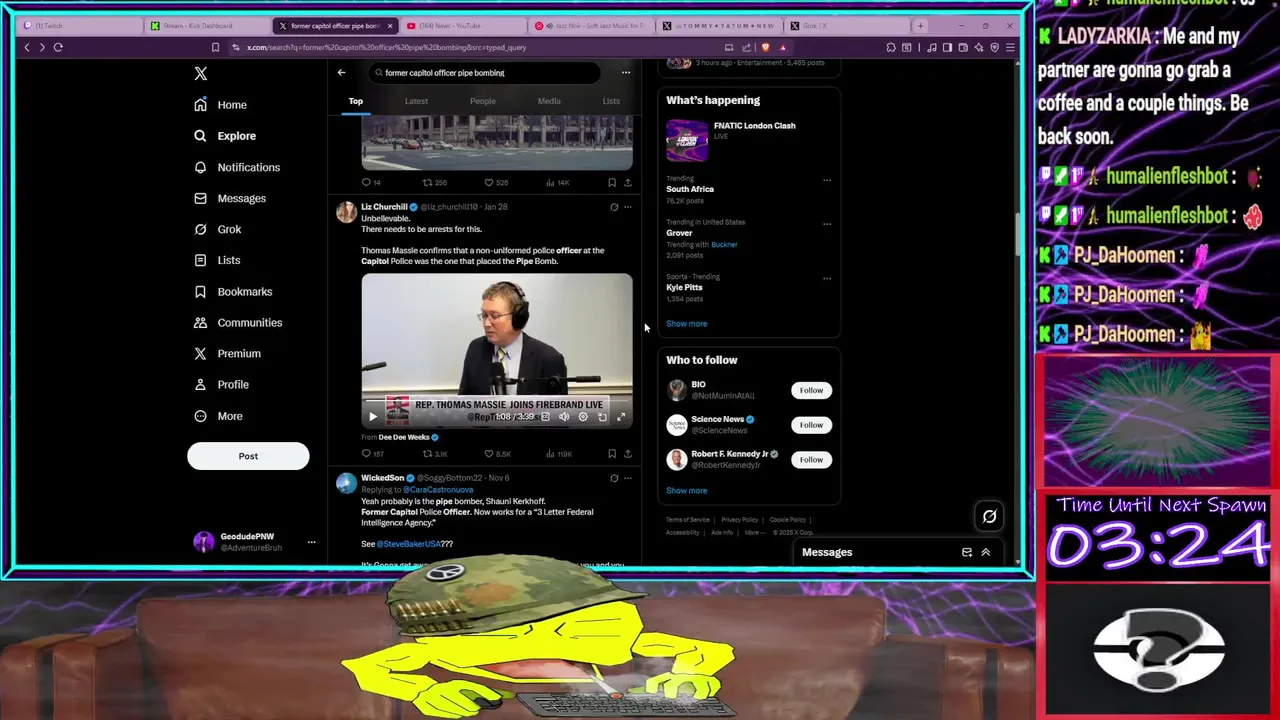Open picture-in-picture for the Massie video
This screenshot has height=720, width=1280.
tap(602, 417)
